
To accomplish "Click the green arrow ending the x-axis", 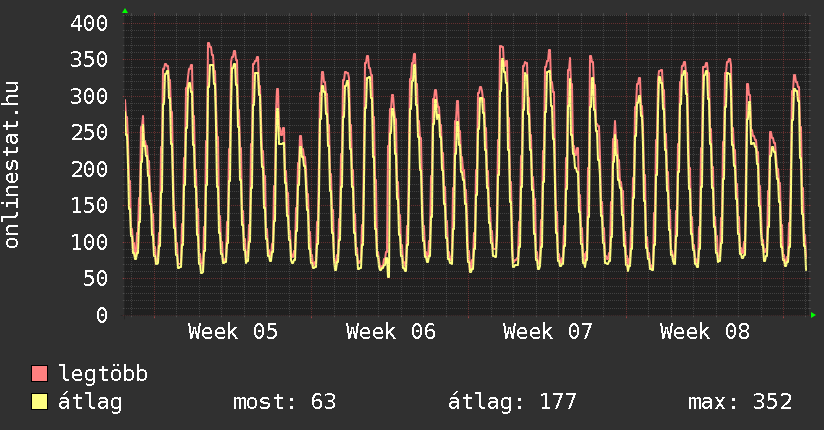I will 813,315.
